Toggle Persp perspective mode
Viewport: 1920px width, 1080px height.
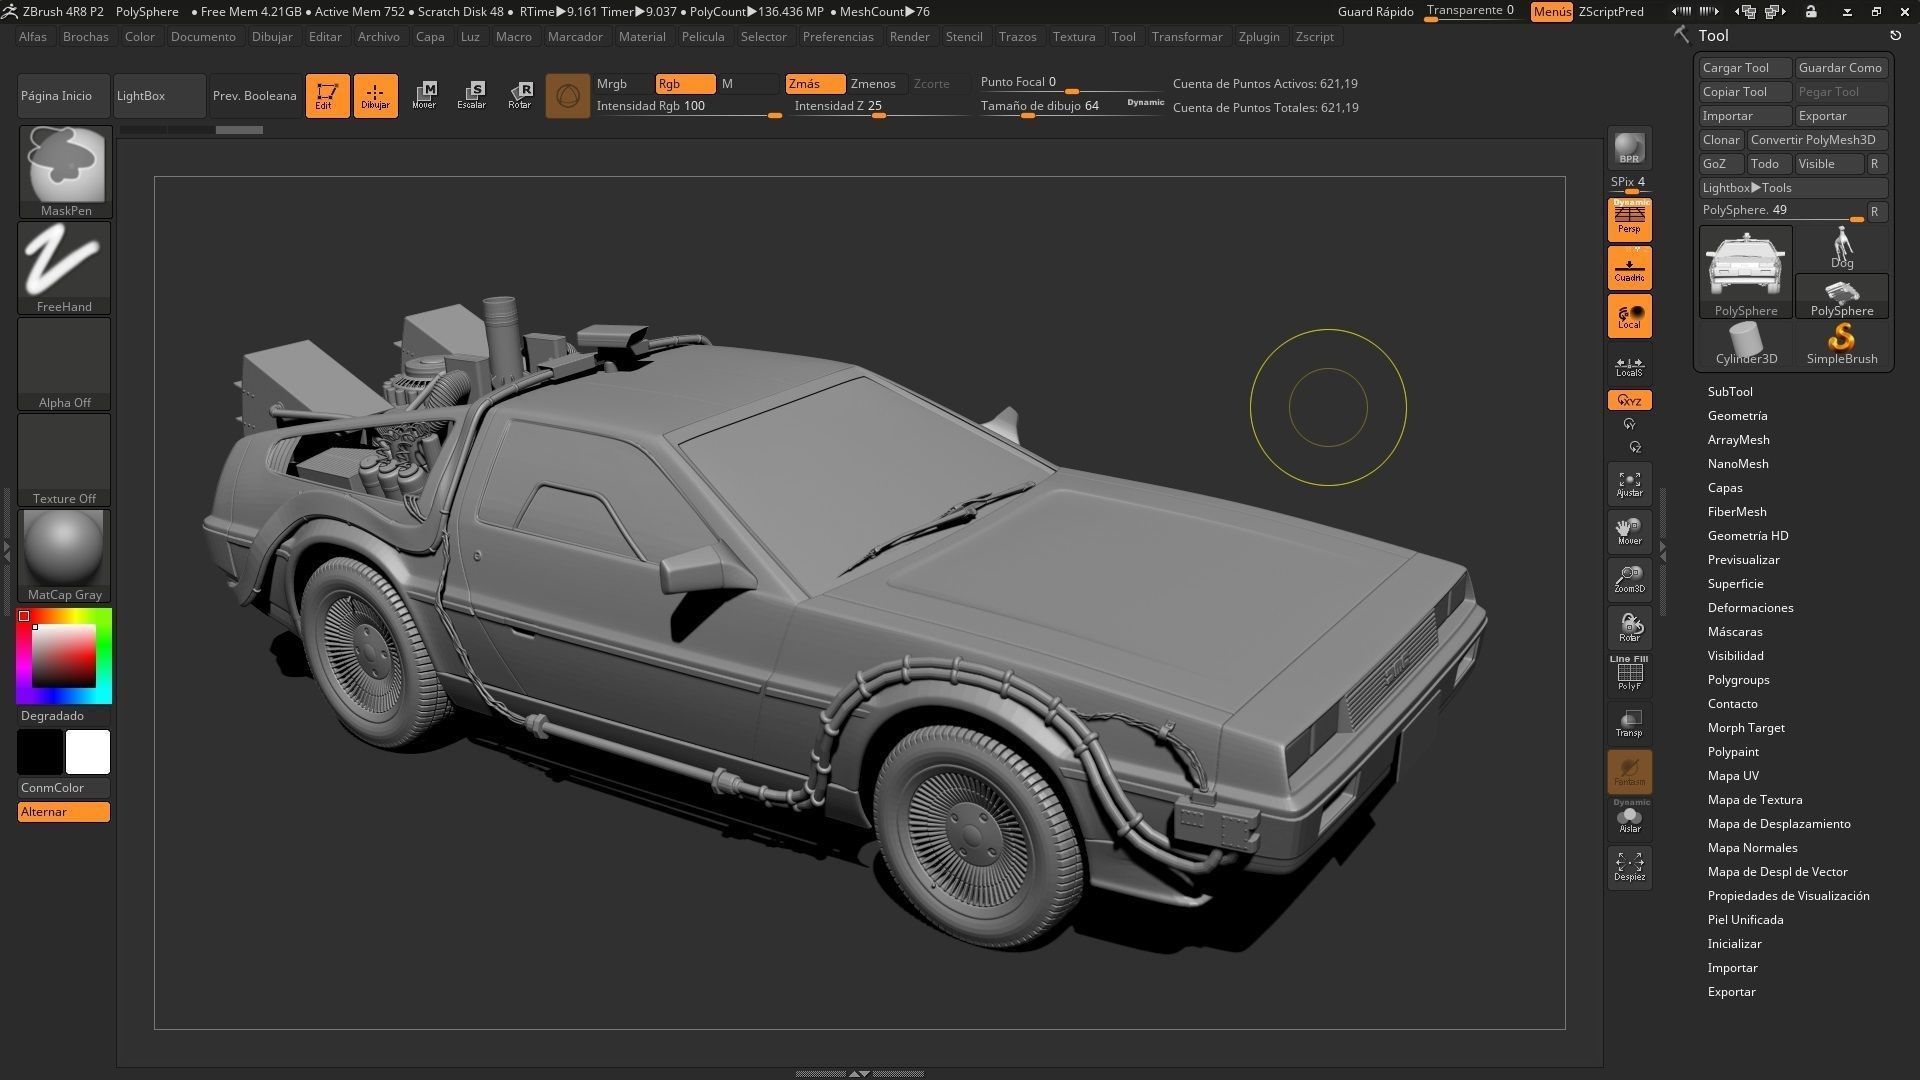pos(1630,220)
